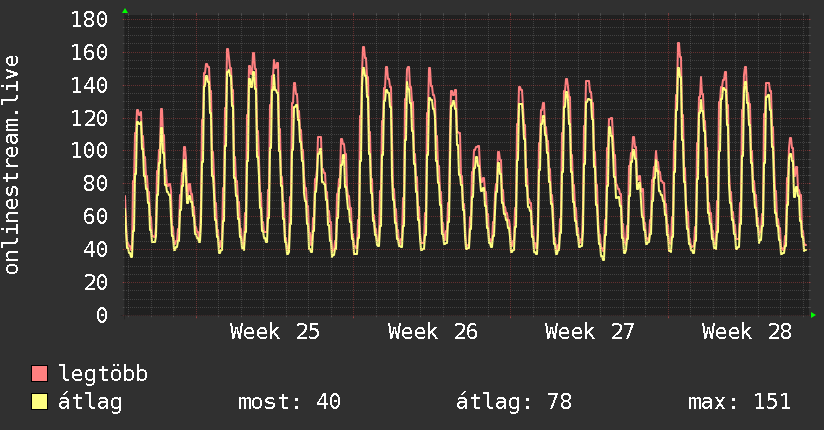Select the átlag legend label
Screen dimensions: 824x430
tap(90, 402)
